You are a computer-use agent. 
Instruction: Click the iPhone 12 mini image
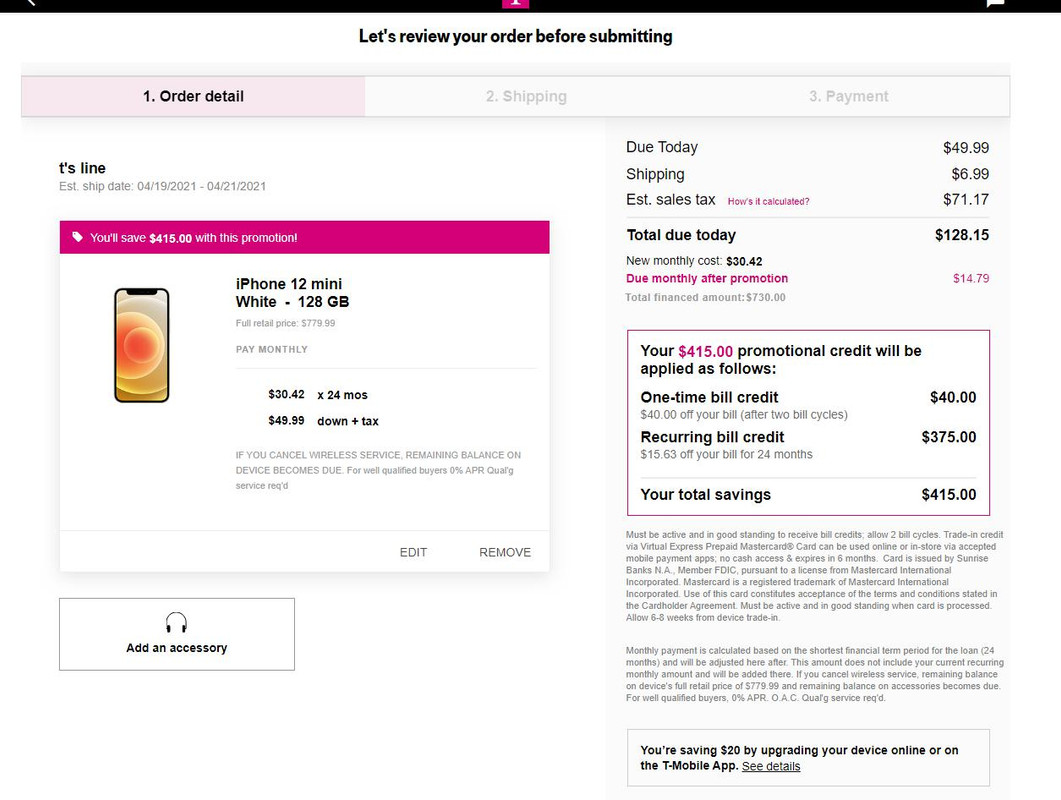[x=141, y=345]
